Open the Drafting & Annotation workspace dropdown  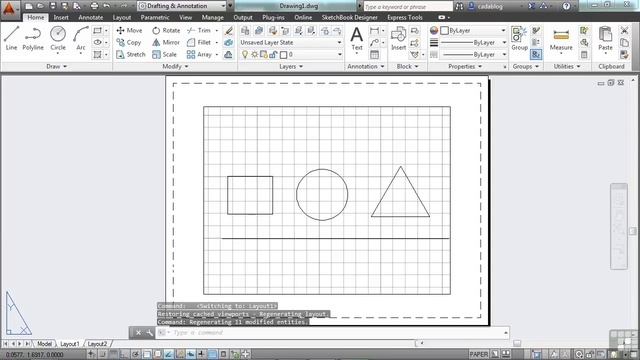[182, 6]
